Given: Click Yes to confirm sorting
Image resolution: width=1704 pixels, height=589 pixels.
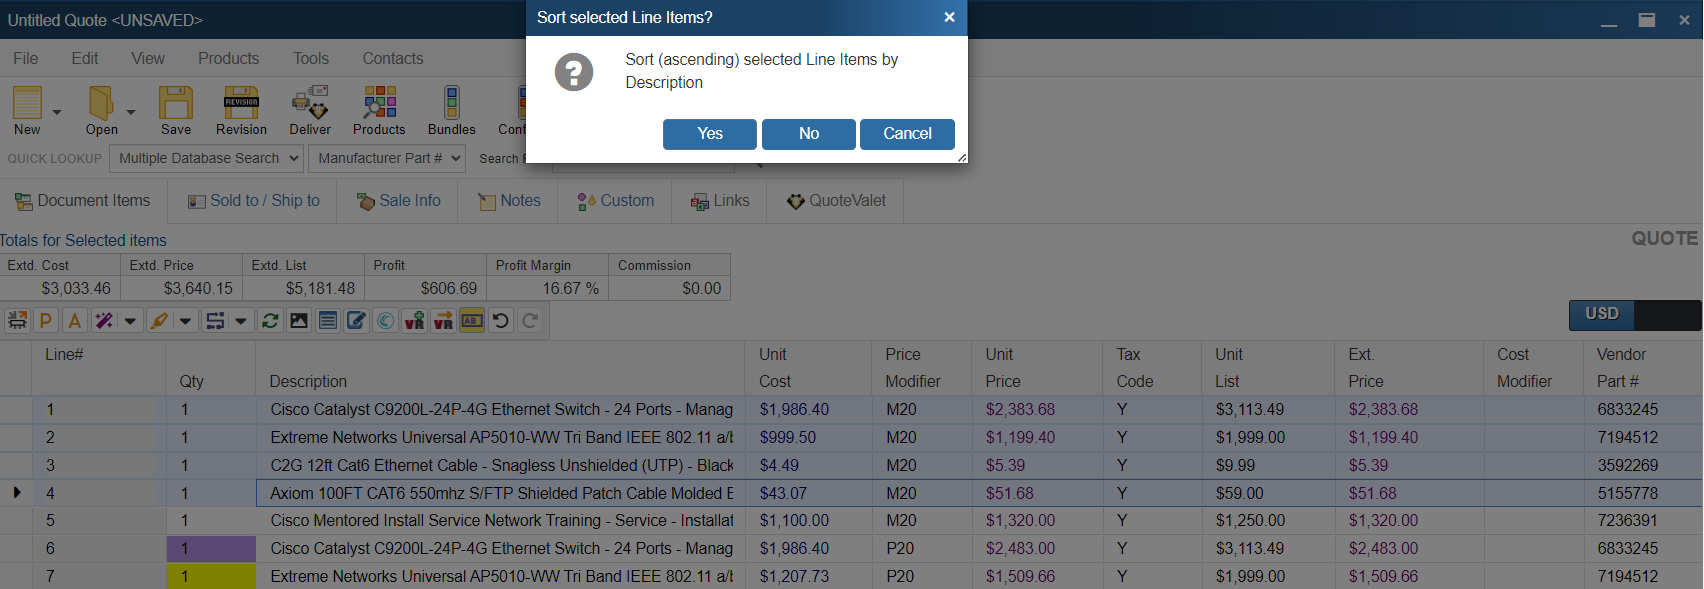Looking at the screenshot, I should [709, 134].
